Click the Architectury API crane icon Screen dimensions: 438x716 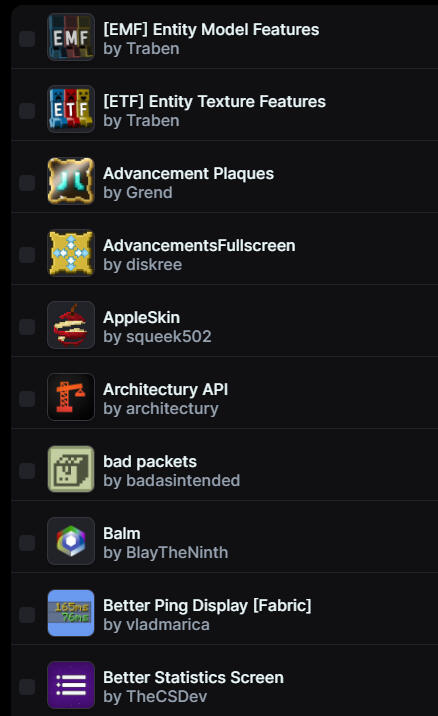[71, 397]
